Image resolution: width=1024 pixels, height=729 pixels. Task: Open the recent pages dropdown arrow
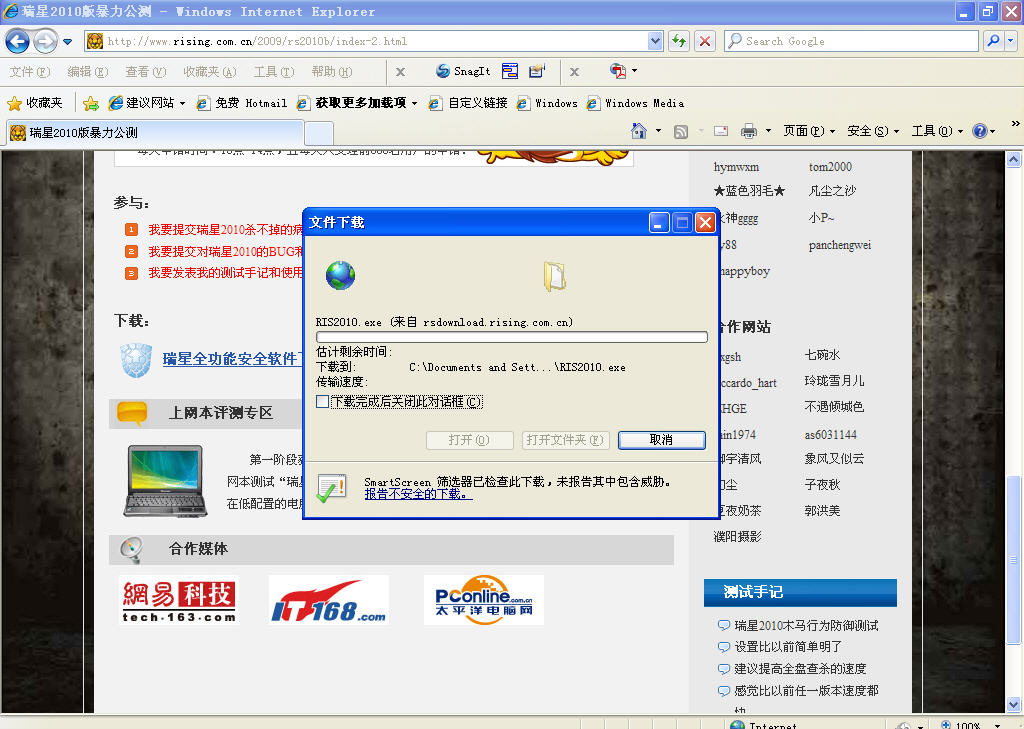coord(67,42)
